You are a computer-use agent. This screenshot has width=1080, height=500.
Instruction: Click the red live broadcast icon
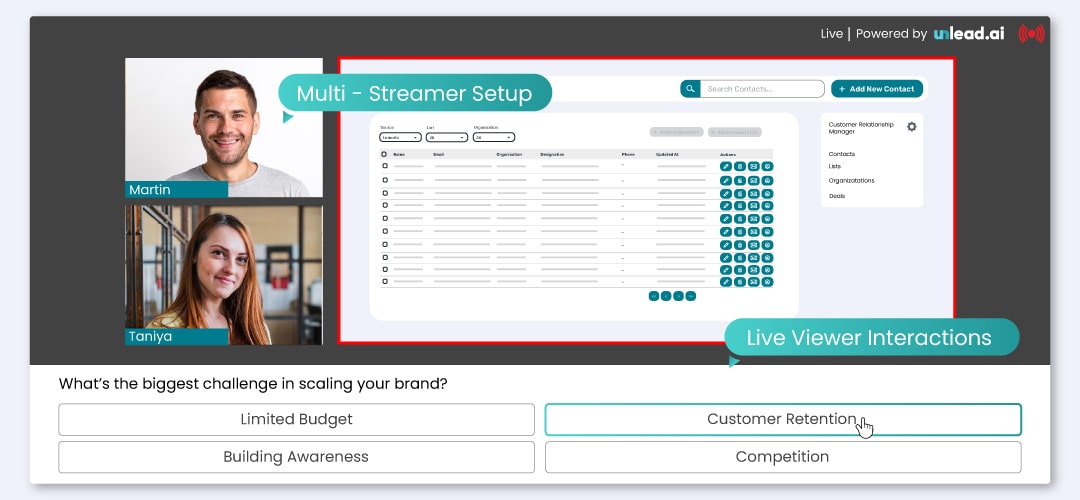(1031, 34)
